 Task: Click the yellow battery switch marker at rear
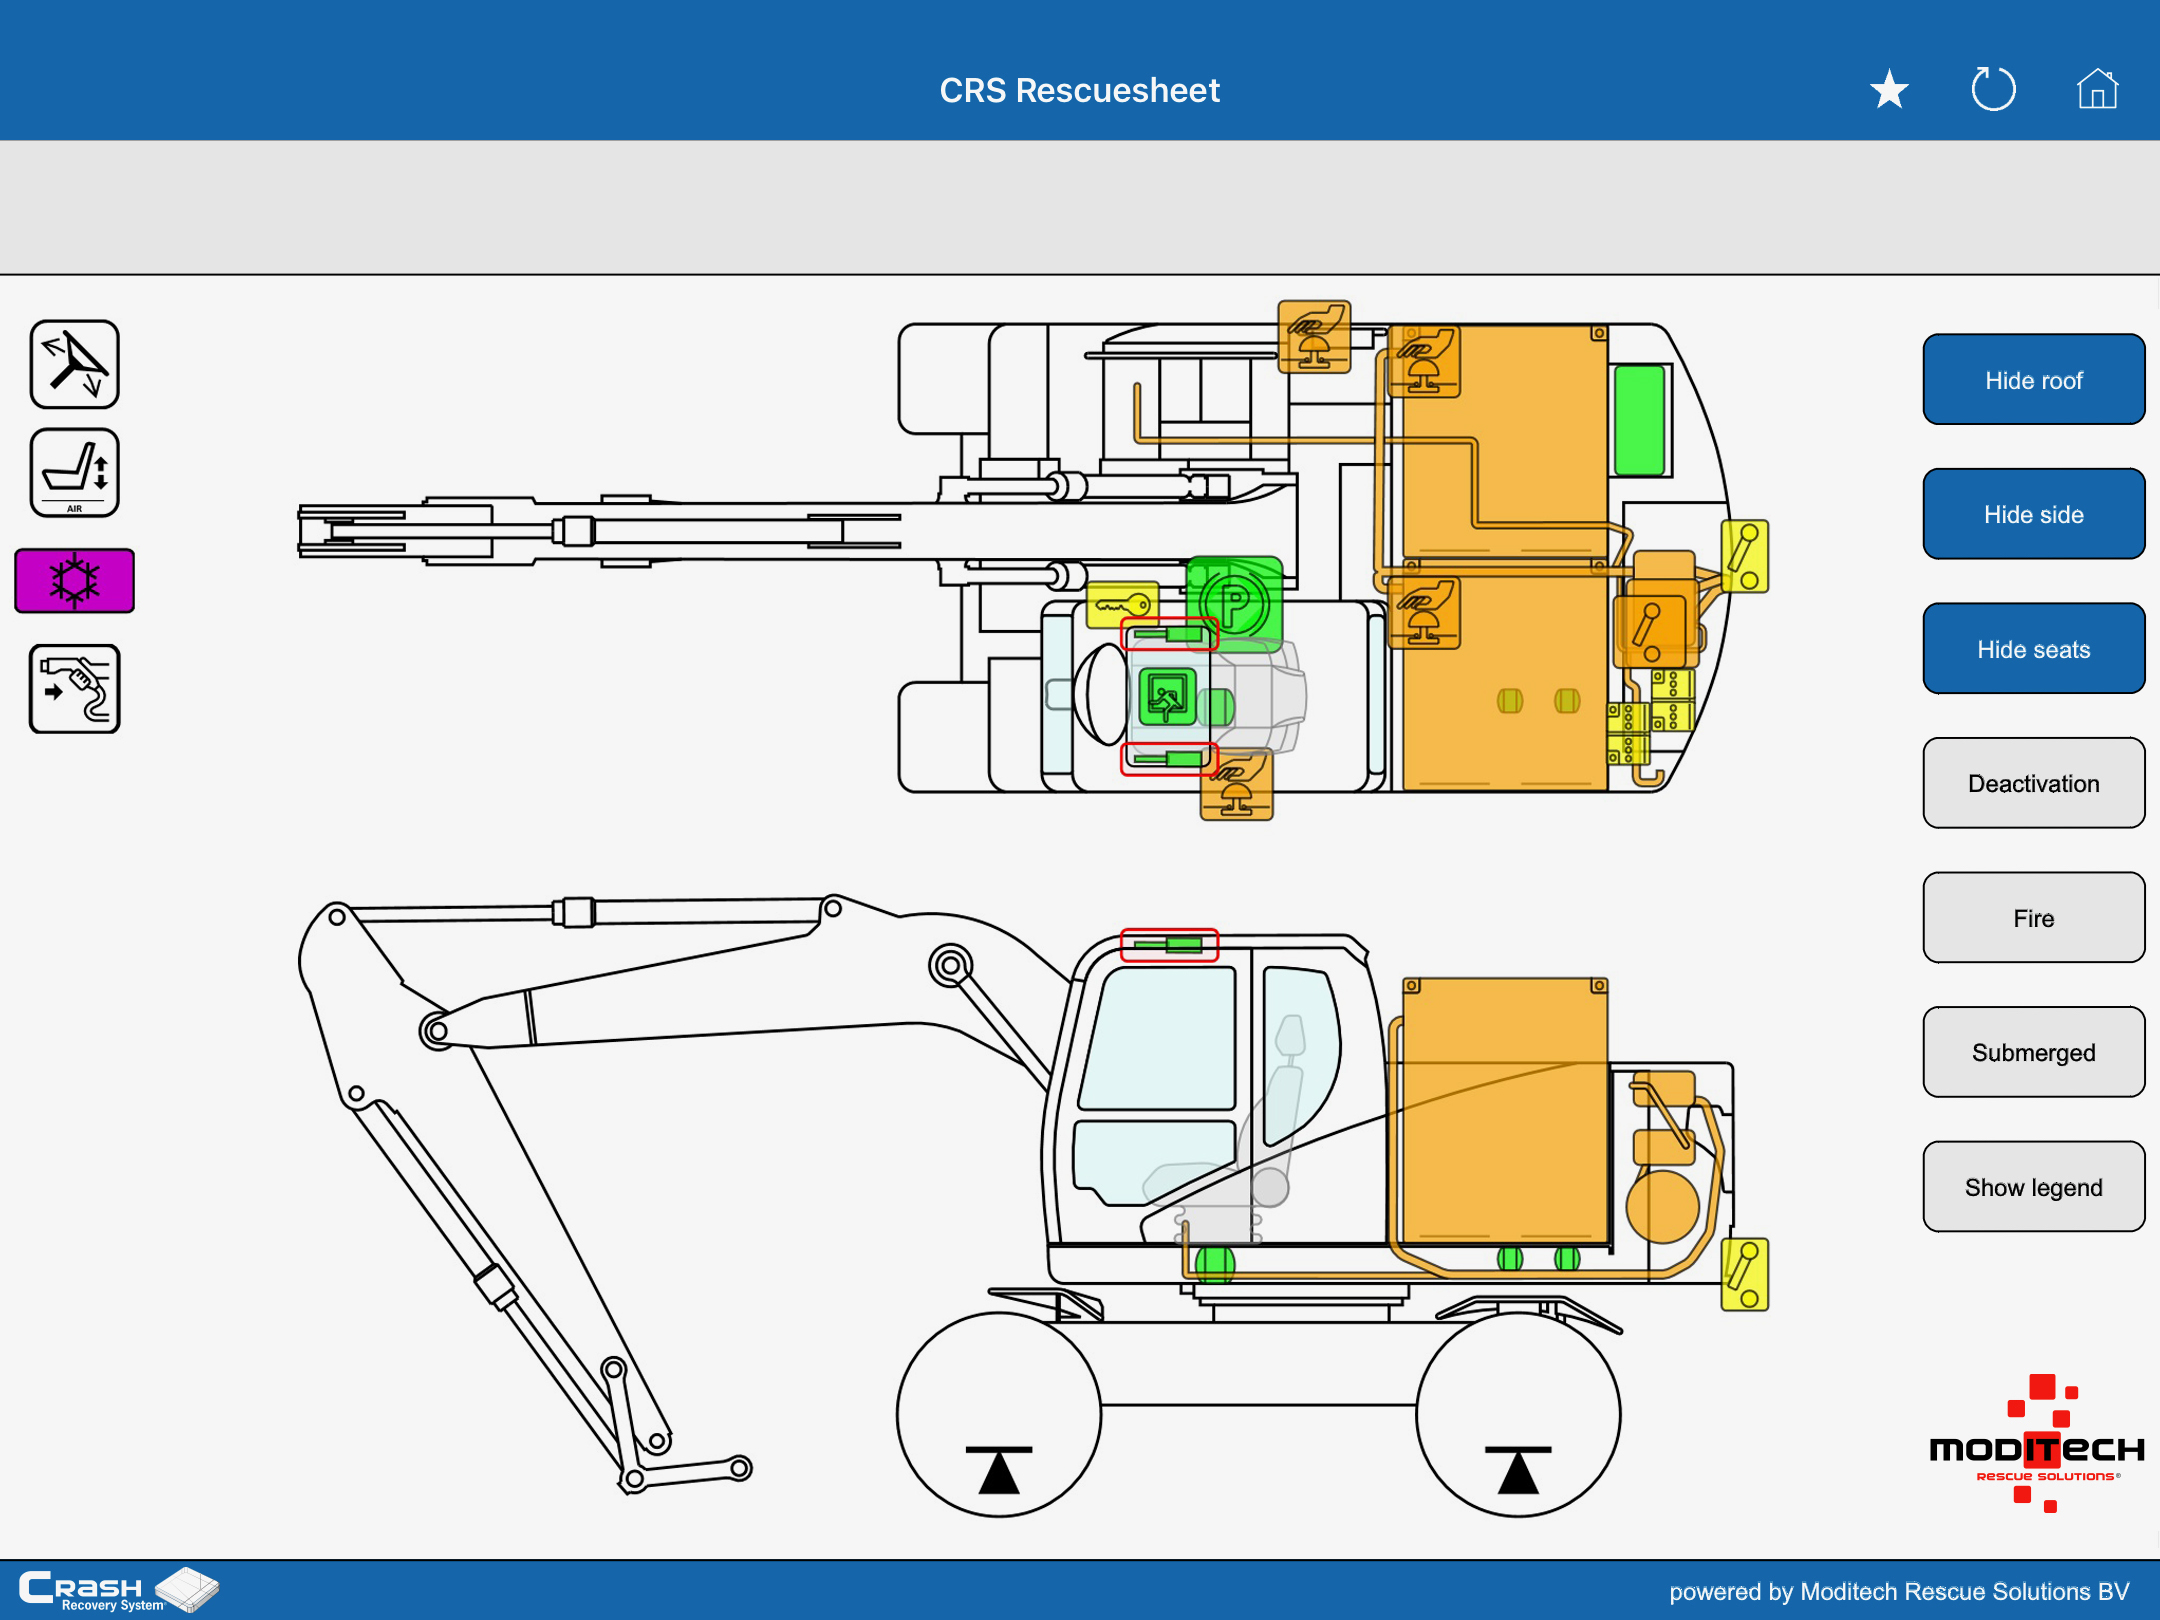pos(1744,557)
